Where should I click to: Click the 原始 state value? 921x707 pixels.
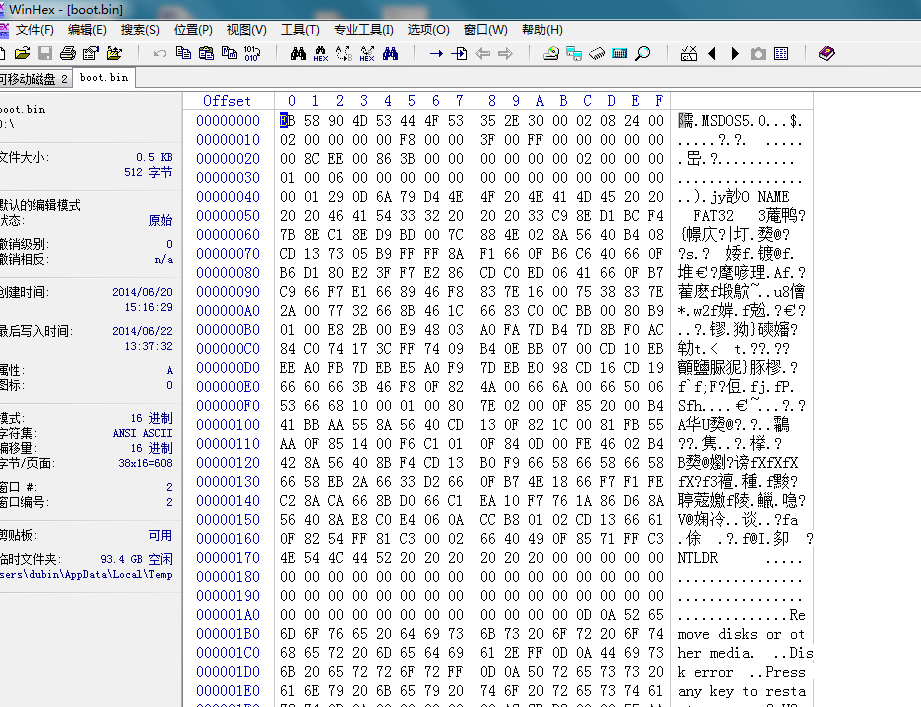[160, 220]
